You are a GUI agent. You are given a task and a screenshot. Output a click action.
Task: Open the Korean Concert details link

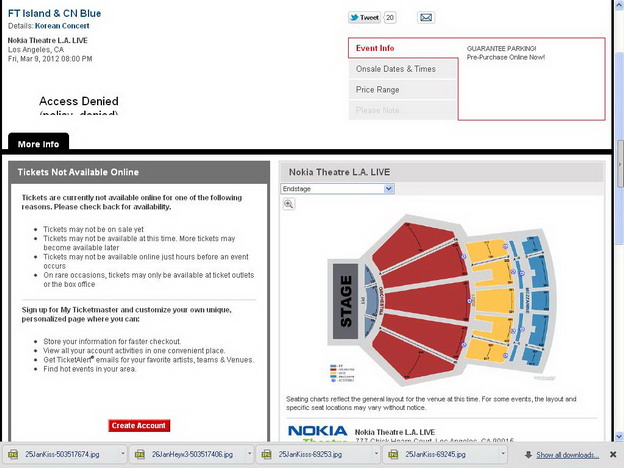click(62, 26)
